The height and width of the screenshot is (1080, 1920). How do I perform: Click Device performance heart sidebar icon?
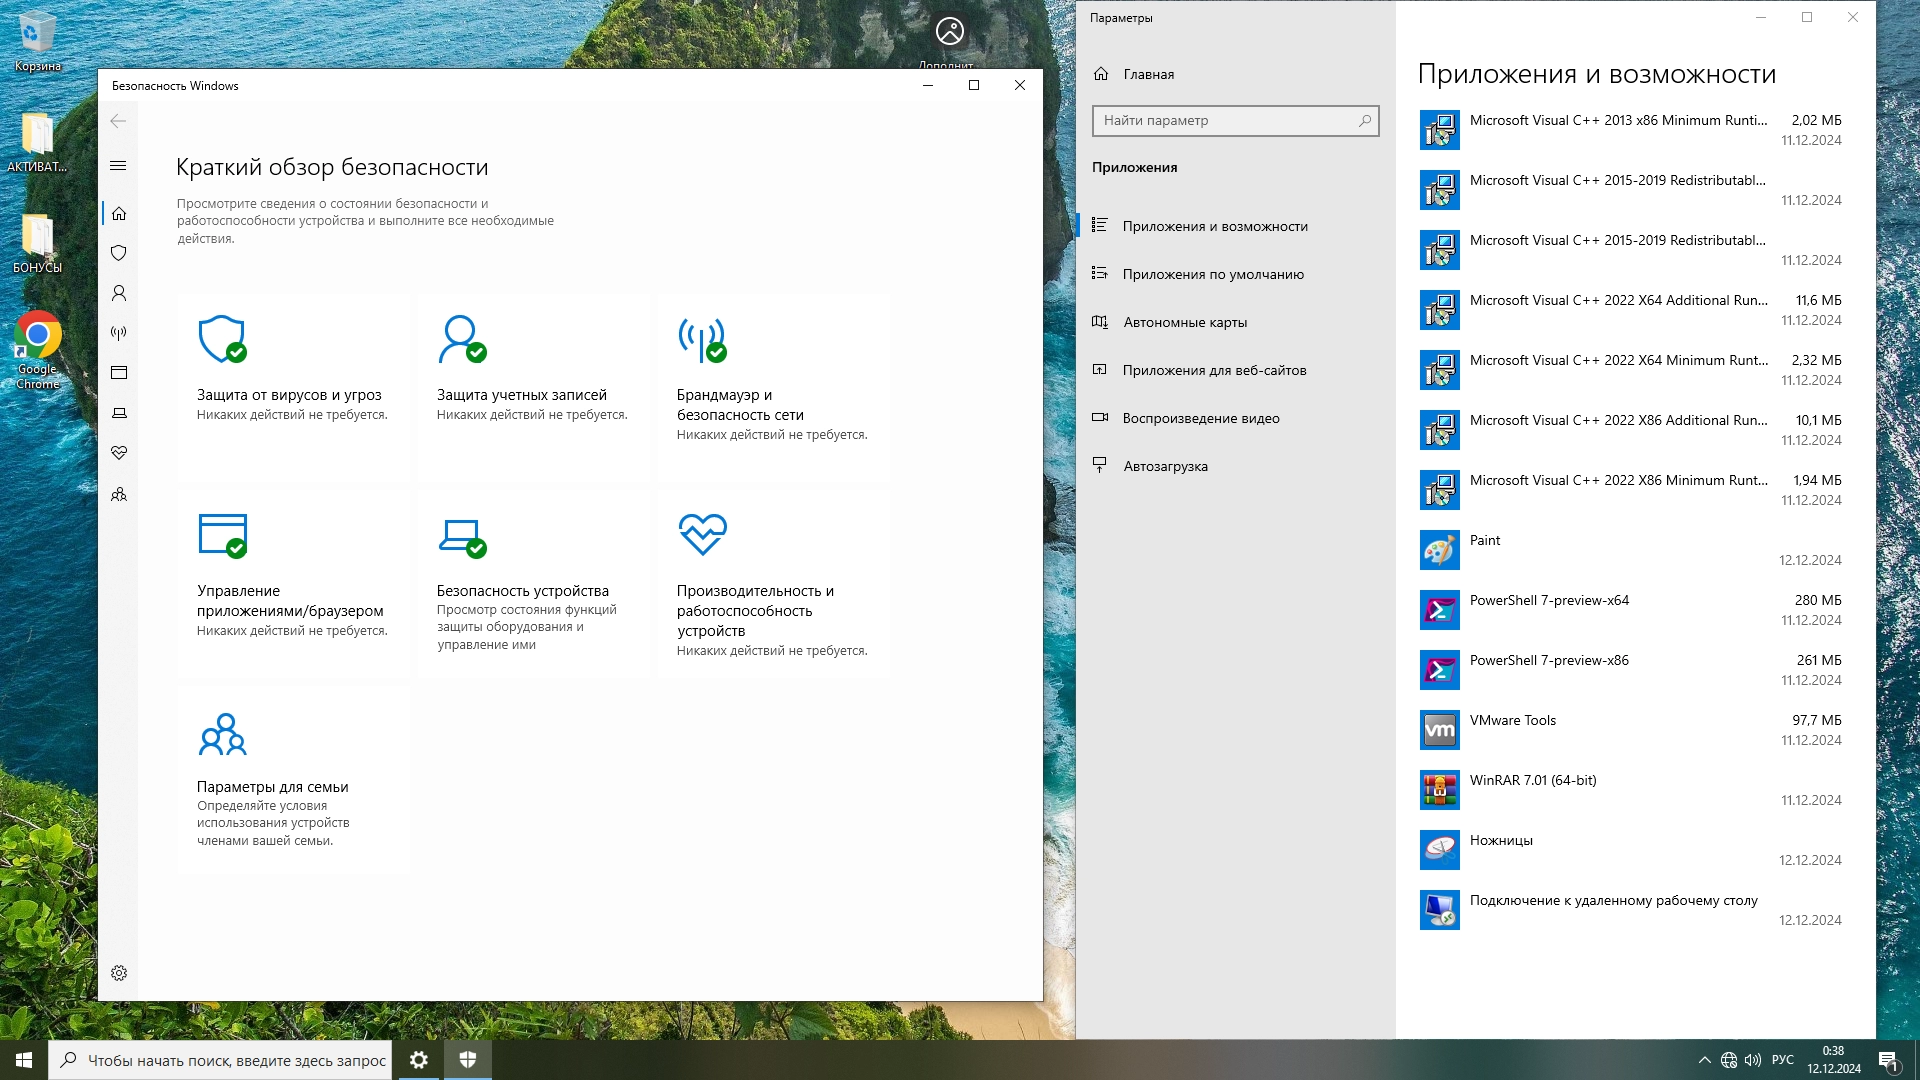point(119,453)
